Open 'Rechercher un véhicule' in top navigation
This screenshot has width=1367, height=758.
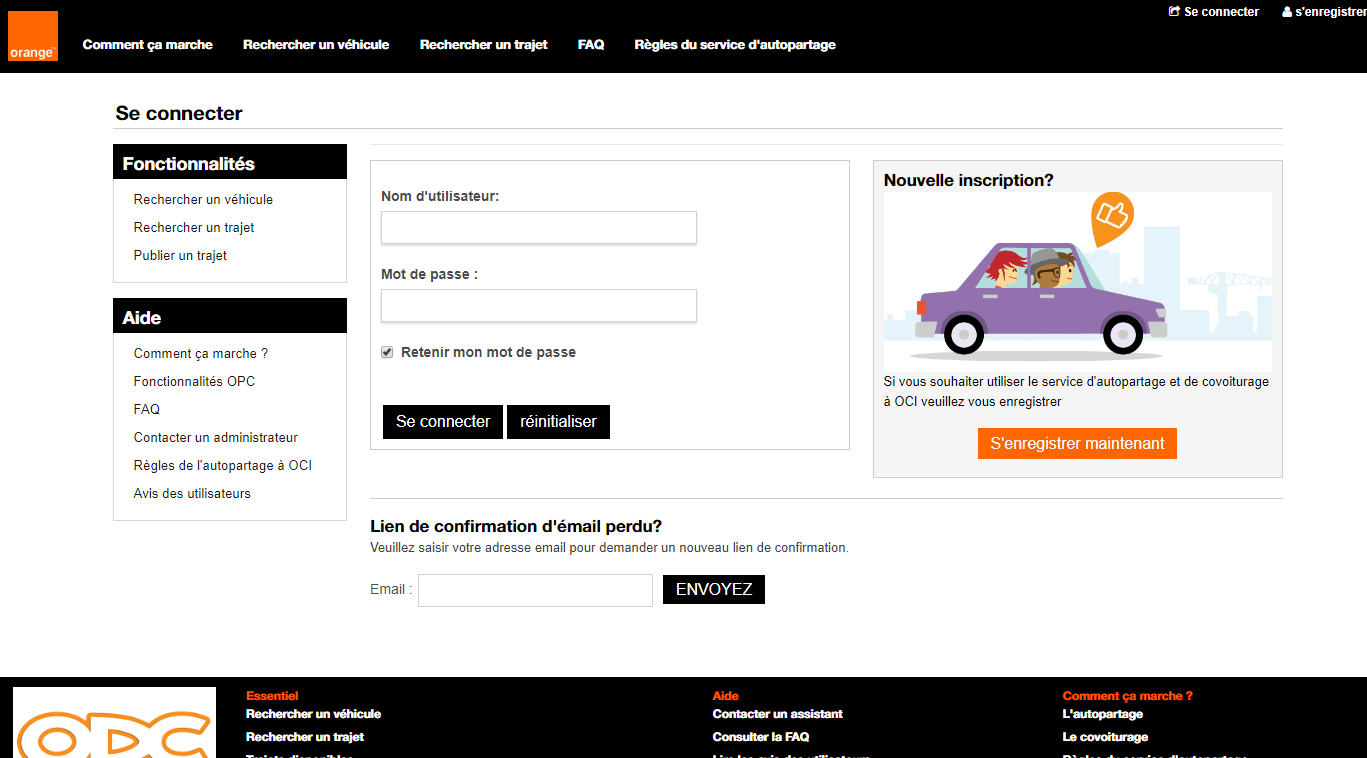[x=316, y=45]
